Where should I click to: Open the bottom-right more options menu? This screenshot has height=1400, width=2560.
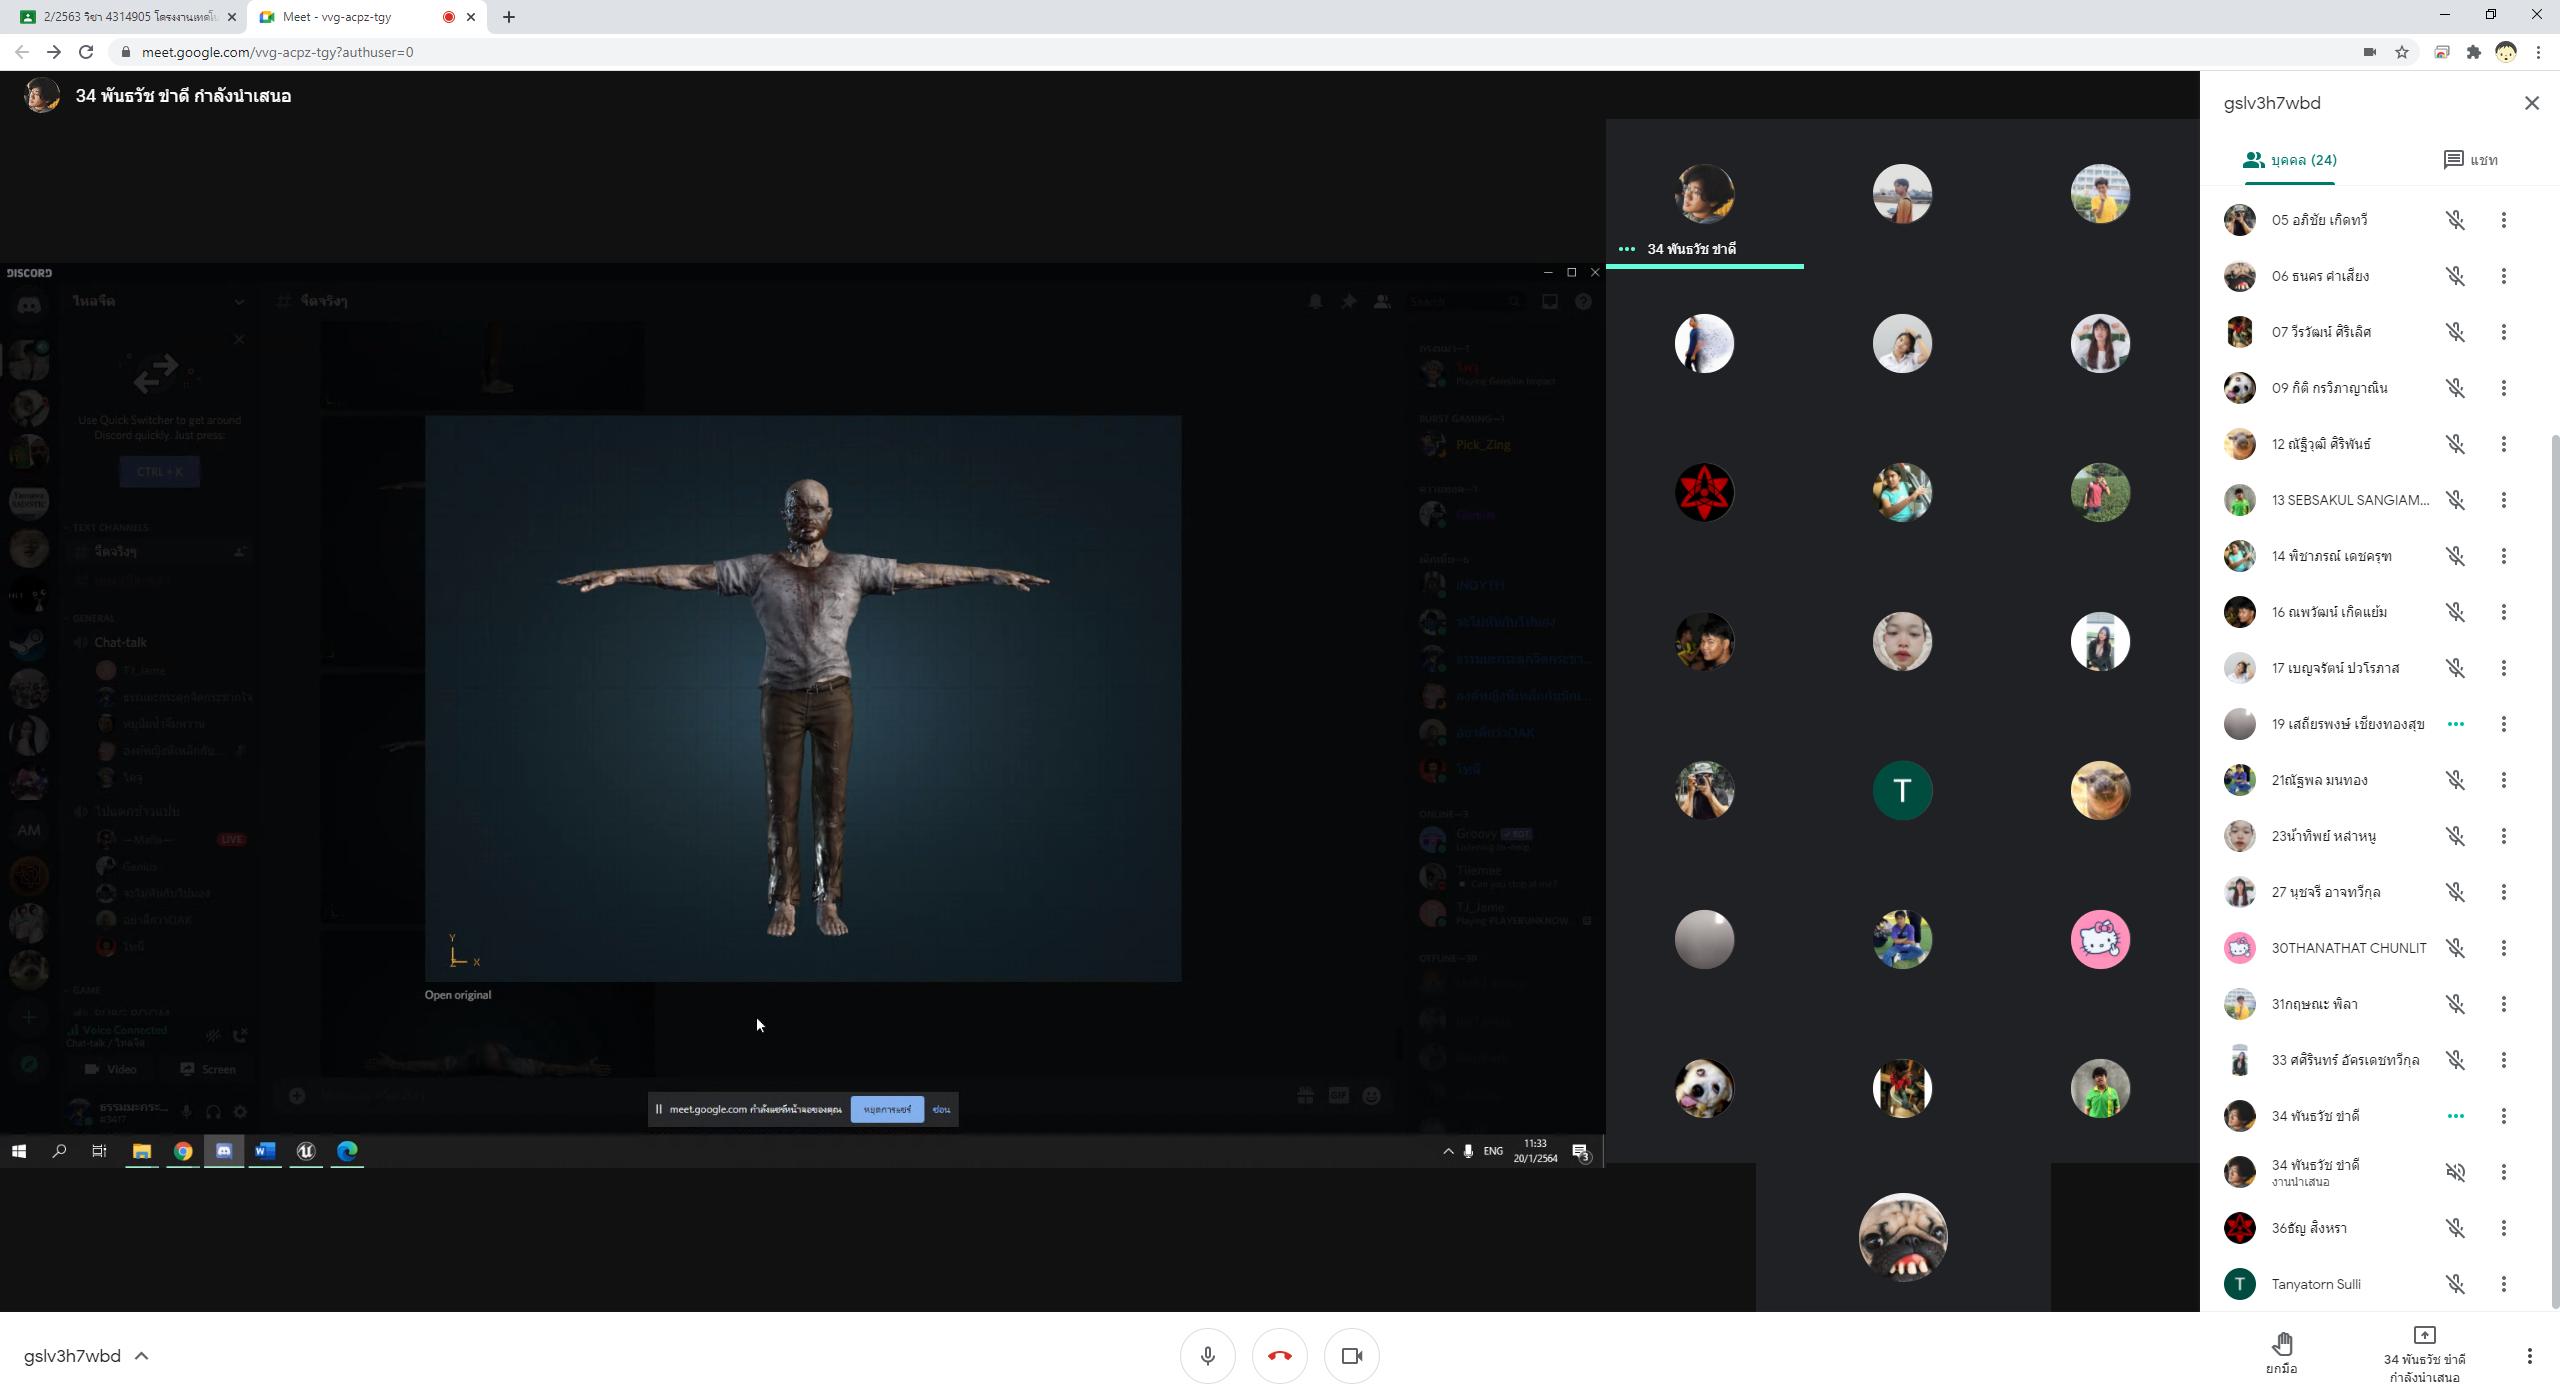(x=2529, y=1356)
